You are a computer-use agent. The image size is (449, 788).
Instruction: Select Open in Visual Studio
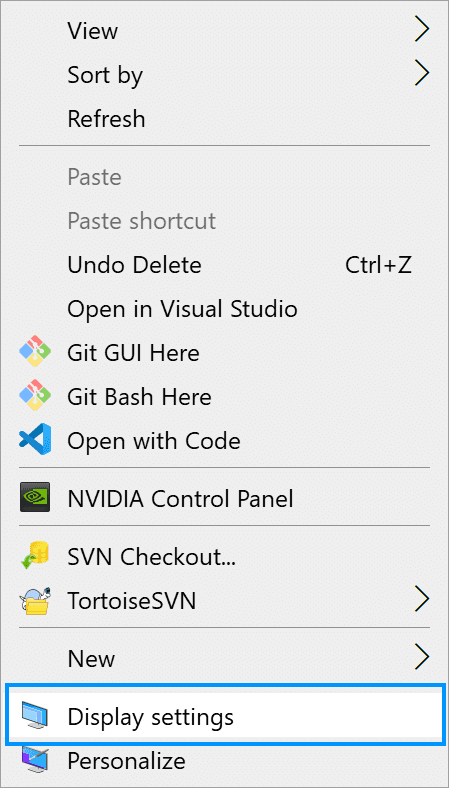(224, 309)
